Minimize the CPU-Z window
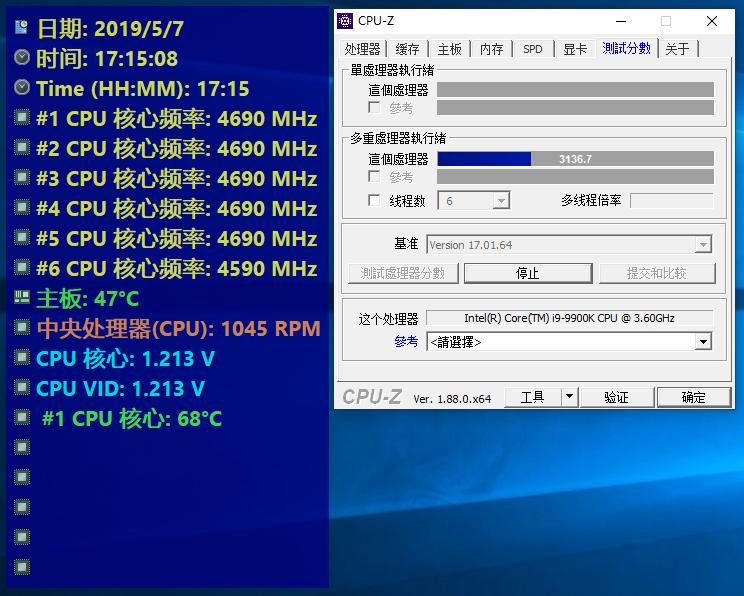 pyautogui.click(x=621, y=21)
